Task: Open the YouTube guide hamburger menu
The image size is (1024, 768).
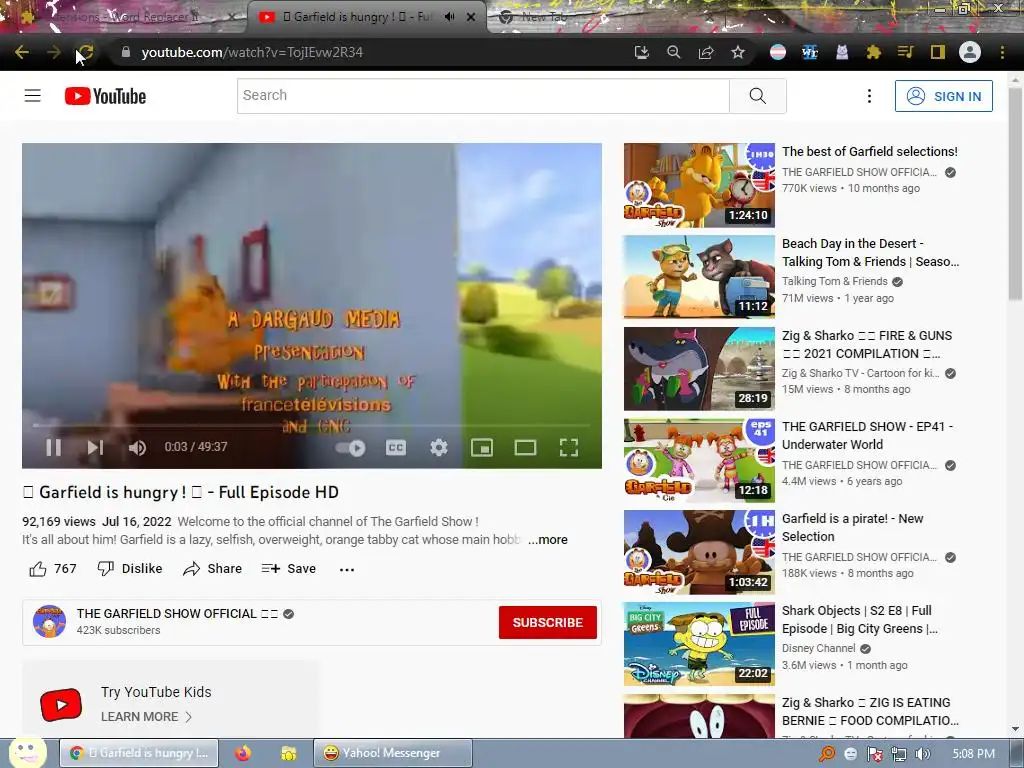Action: [33, 96]
